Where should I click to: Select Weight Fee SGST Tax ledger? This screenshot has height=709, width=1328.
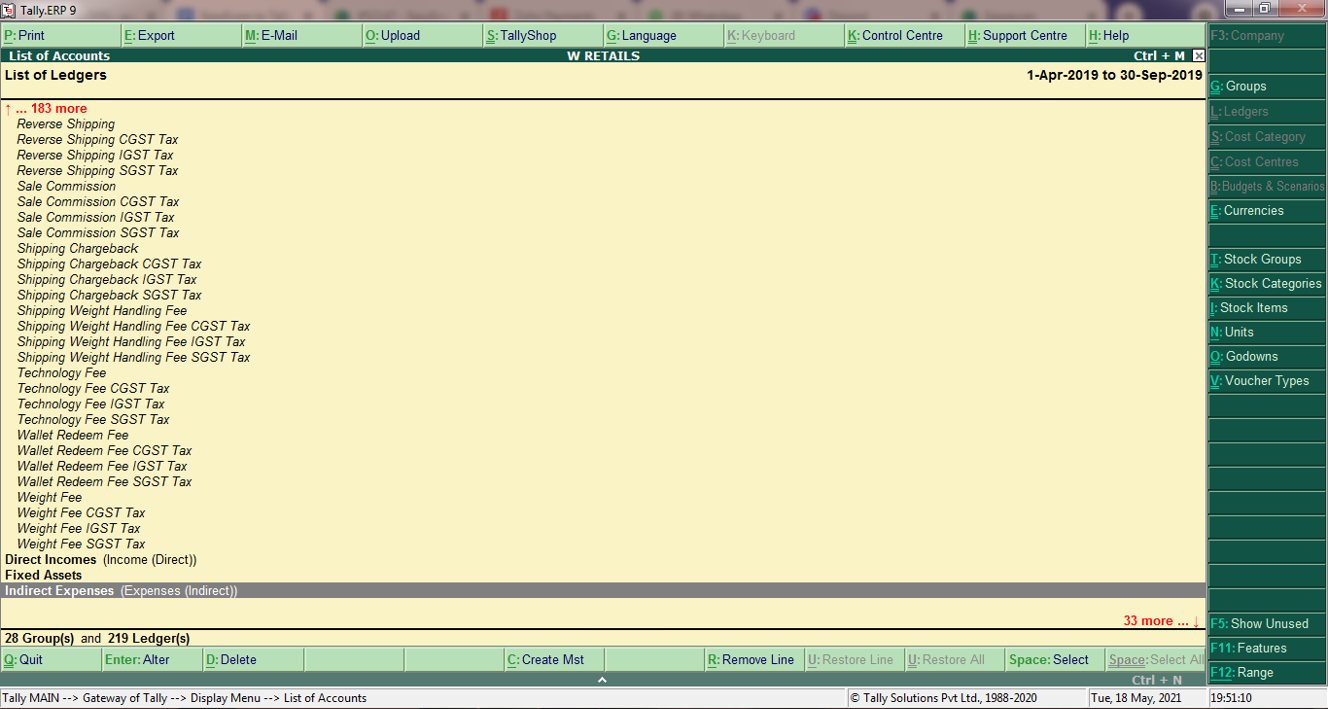(81, 544)
